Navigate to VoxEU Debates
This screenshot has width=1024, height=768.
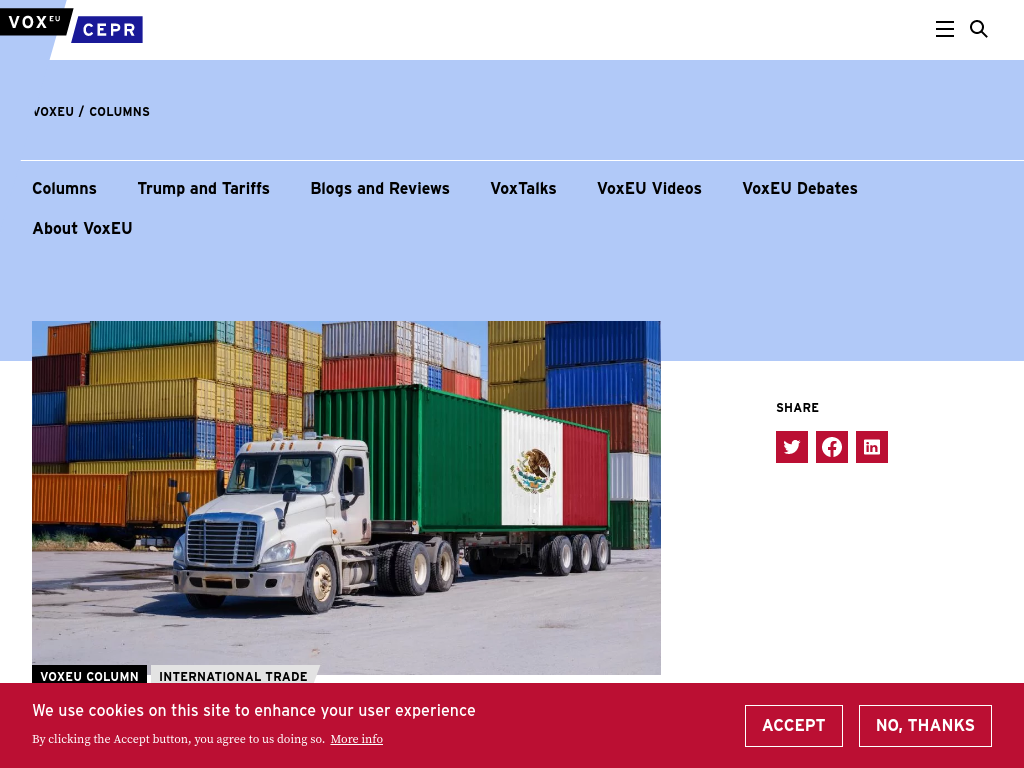pyautogui.click(x=800, y=188)
